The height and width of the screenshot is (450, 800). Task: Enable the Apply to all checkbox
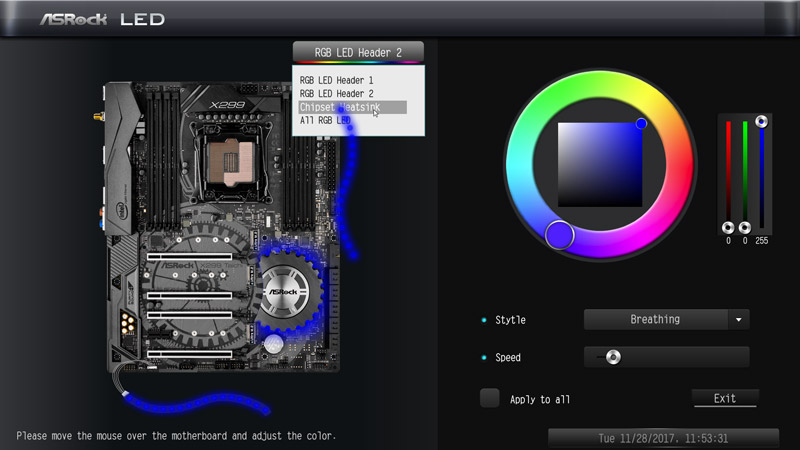pos(490,398)
